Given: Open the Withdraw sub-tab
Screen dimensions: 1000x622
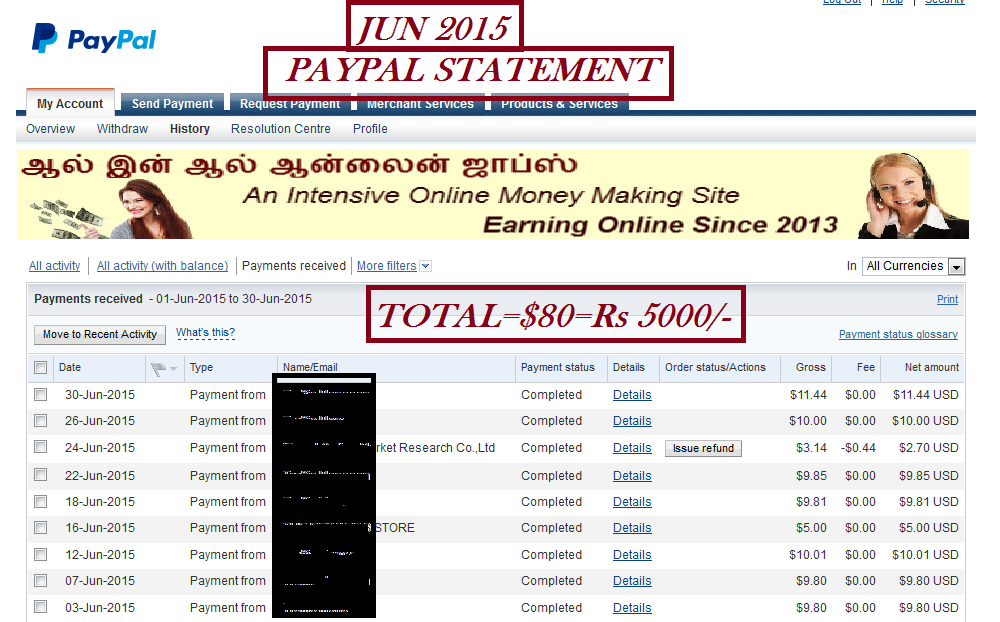Looking at the screenshot, I should coord(122,129).
